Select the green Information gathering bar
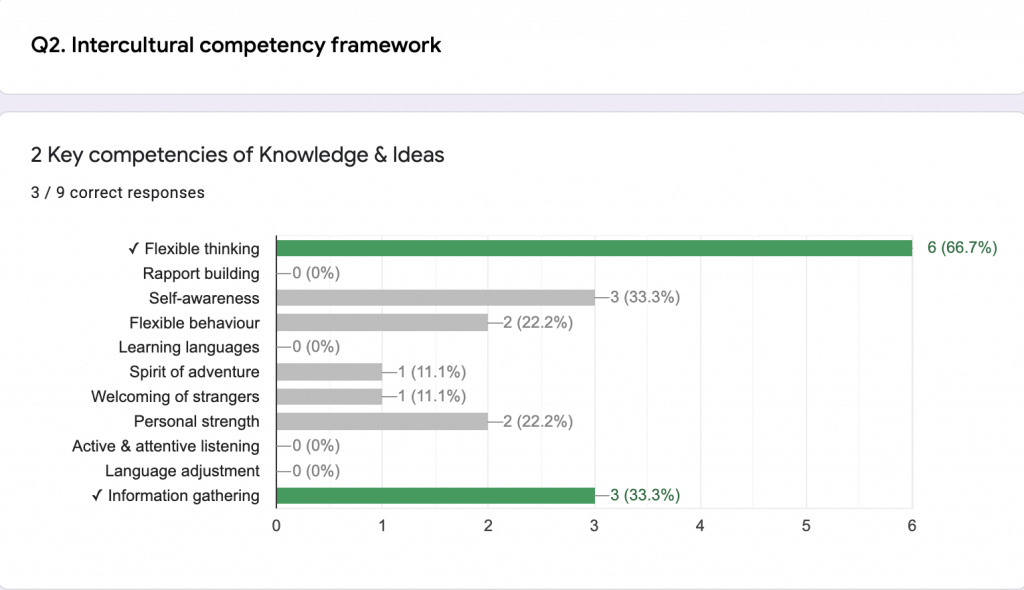Viewport: 1024px width, 590px height. click(x=435, y=495)
